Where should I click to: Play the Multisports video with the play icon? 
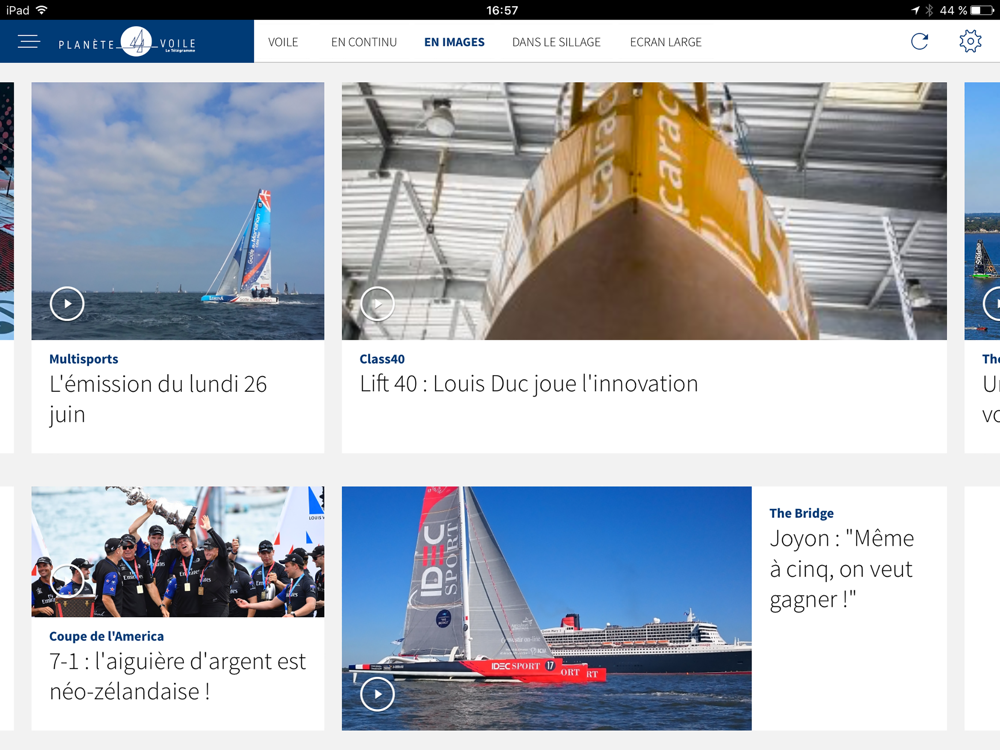[67, 304]
